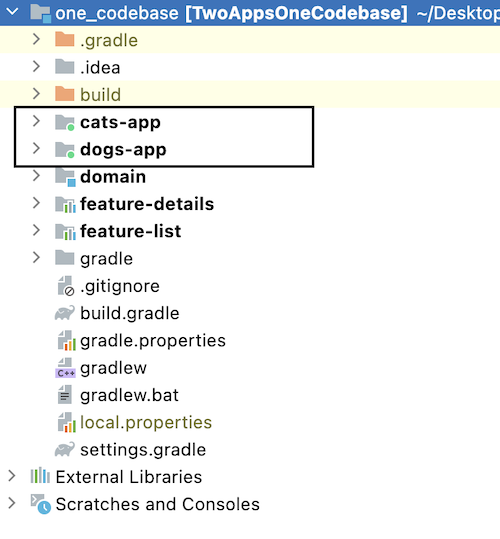Collapse the one_codebase project root
Image resolution: width=500 pixels, height=539 pixels.
tap(12, 12)
